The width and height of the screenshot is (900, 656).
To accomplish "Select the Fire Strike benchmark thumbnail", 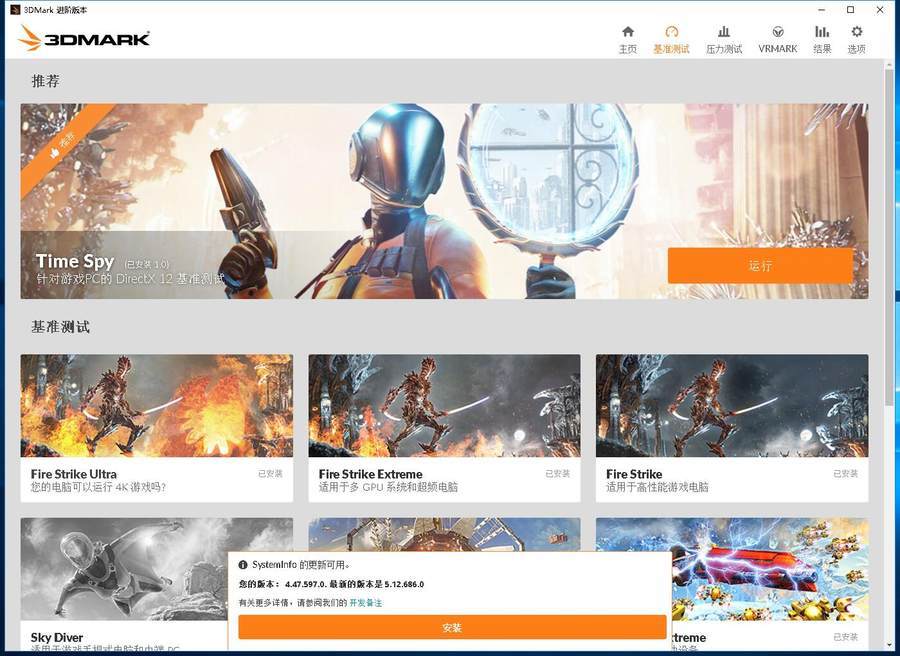I will [732, 406].
